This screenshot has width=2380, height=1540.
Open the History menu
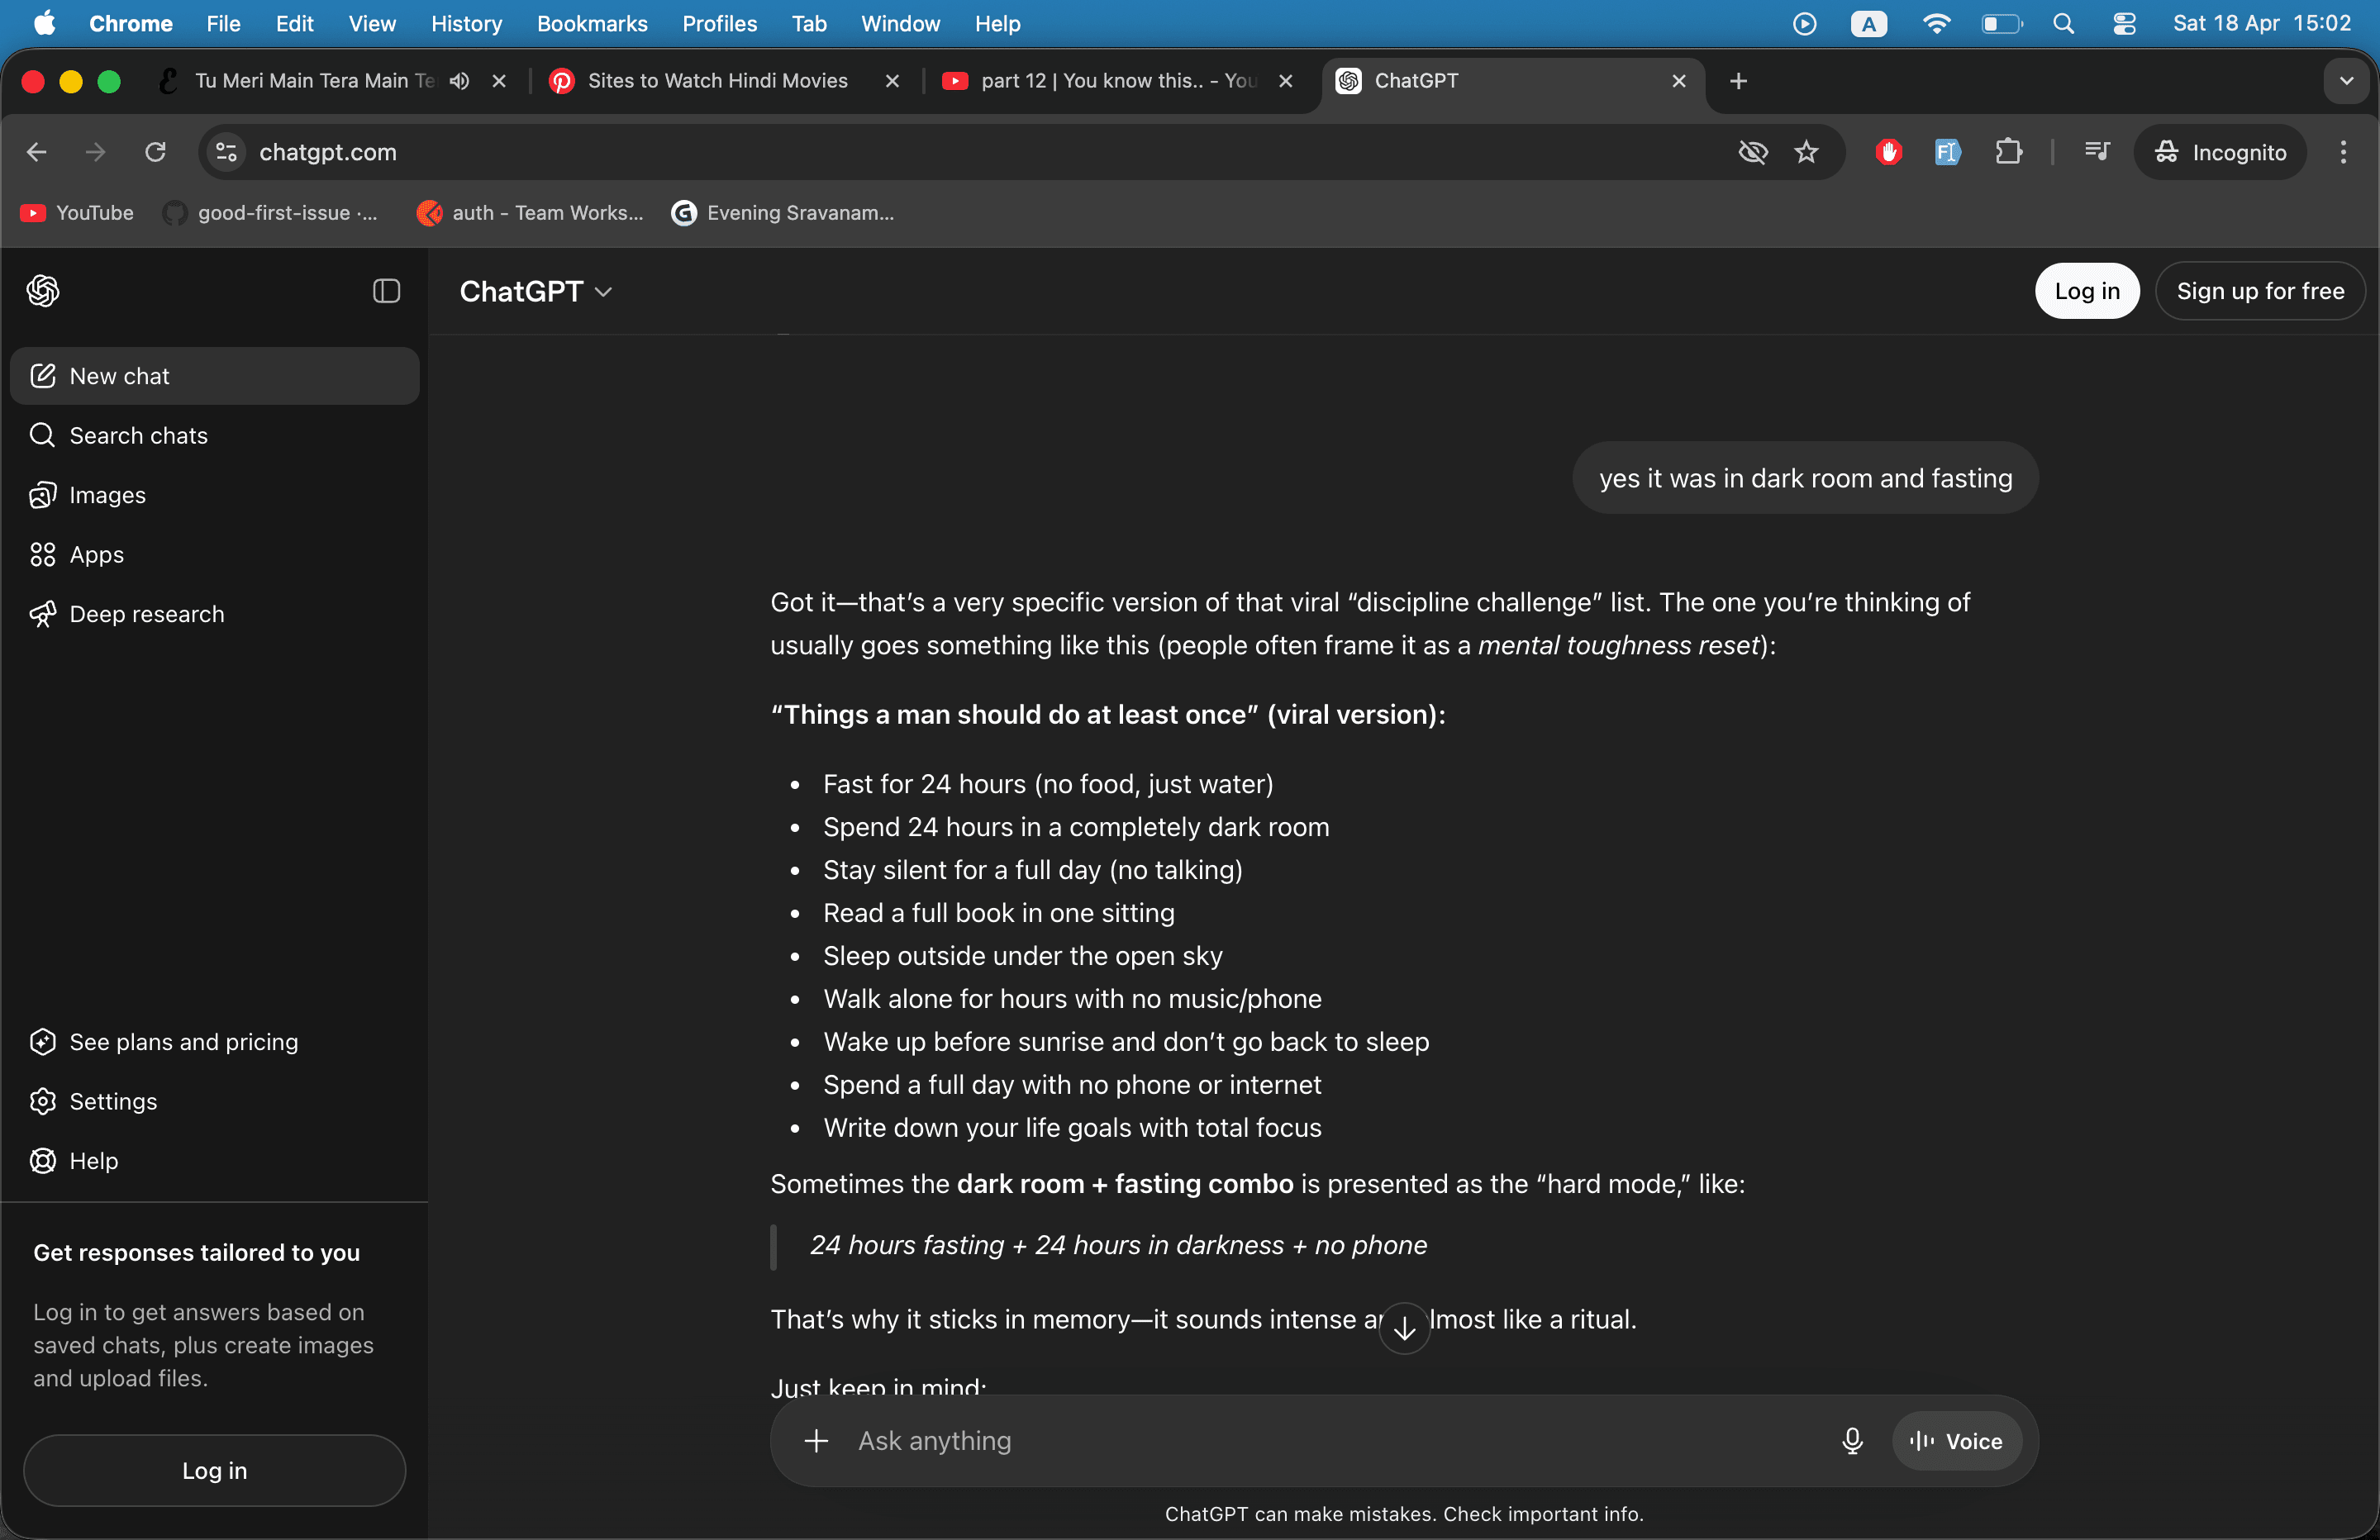click(466, 23)
